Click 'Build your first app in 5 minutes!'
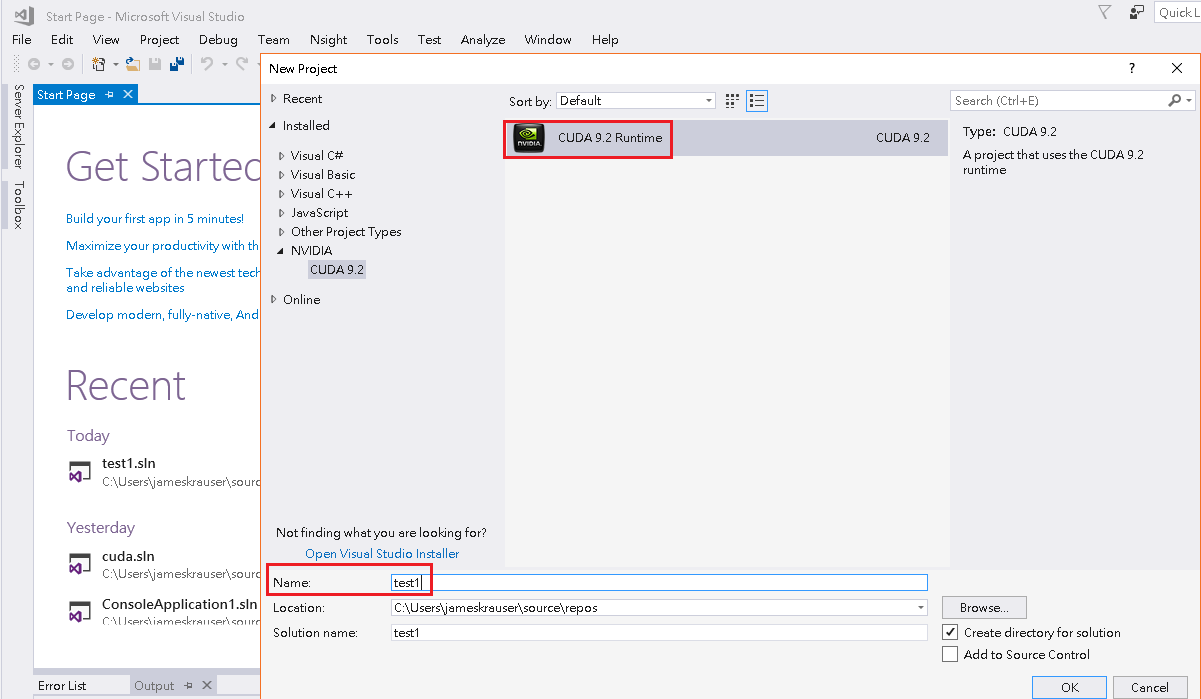 [155, 218]
